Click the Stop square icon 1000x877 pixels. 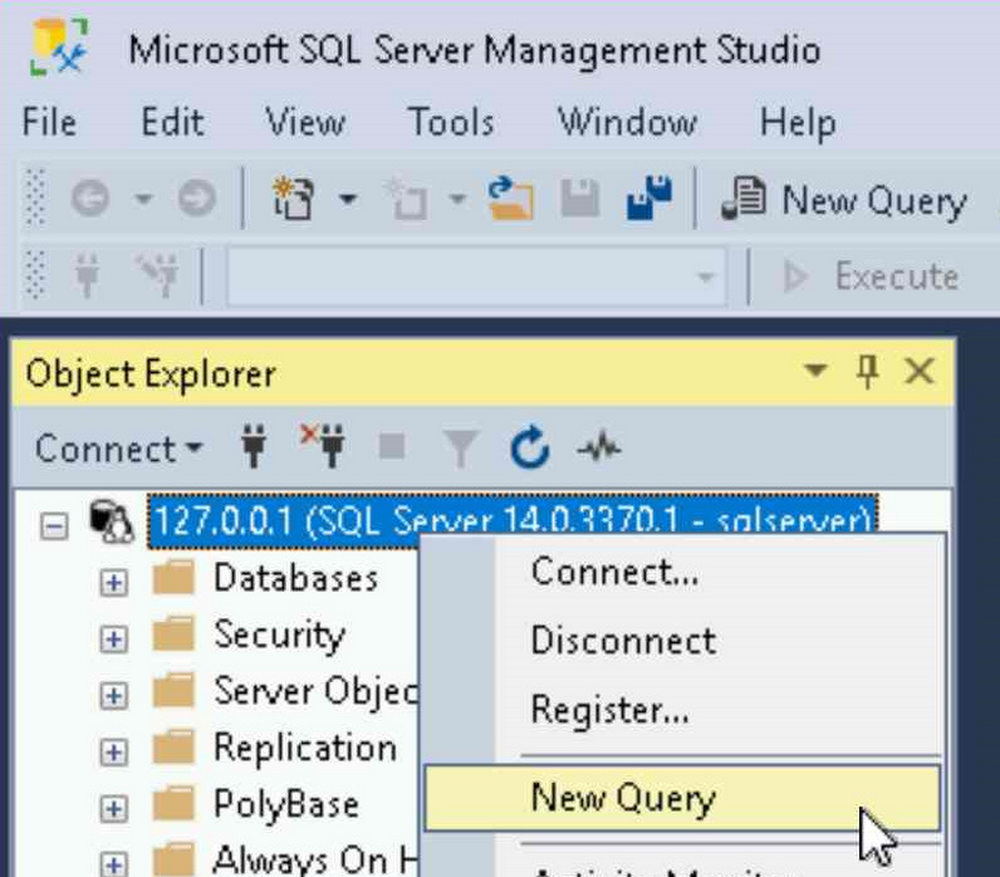click(392, 446)
